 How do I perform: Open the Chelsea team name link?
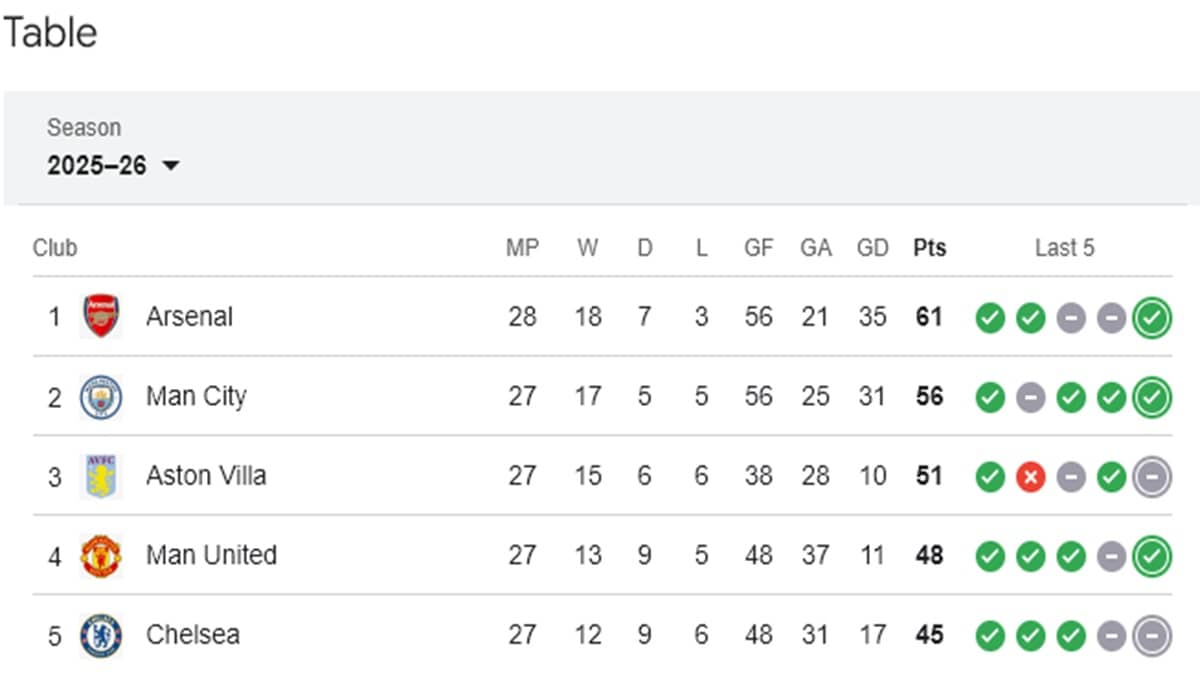[193, 635]
